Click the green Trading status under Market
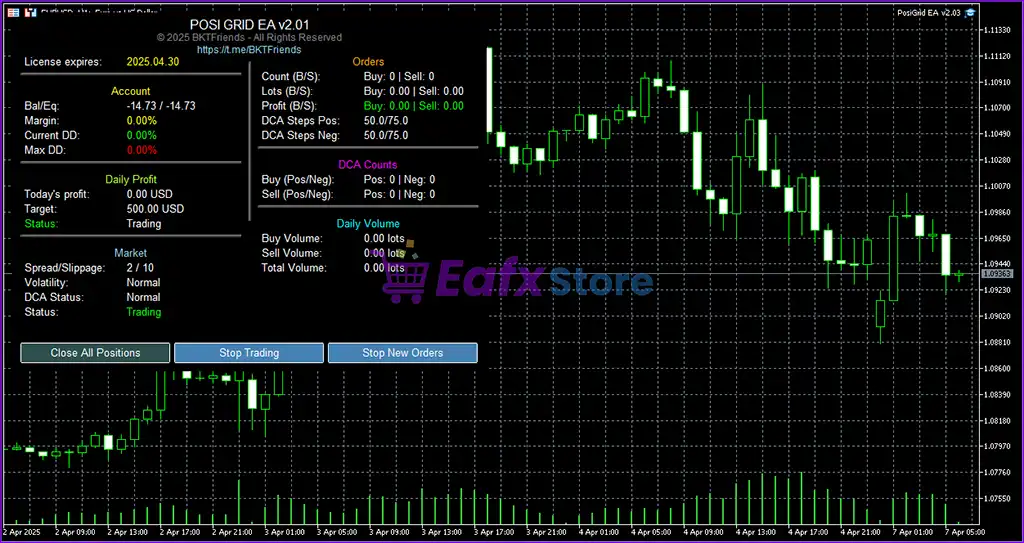 point(143,312)
